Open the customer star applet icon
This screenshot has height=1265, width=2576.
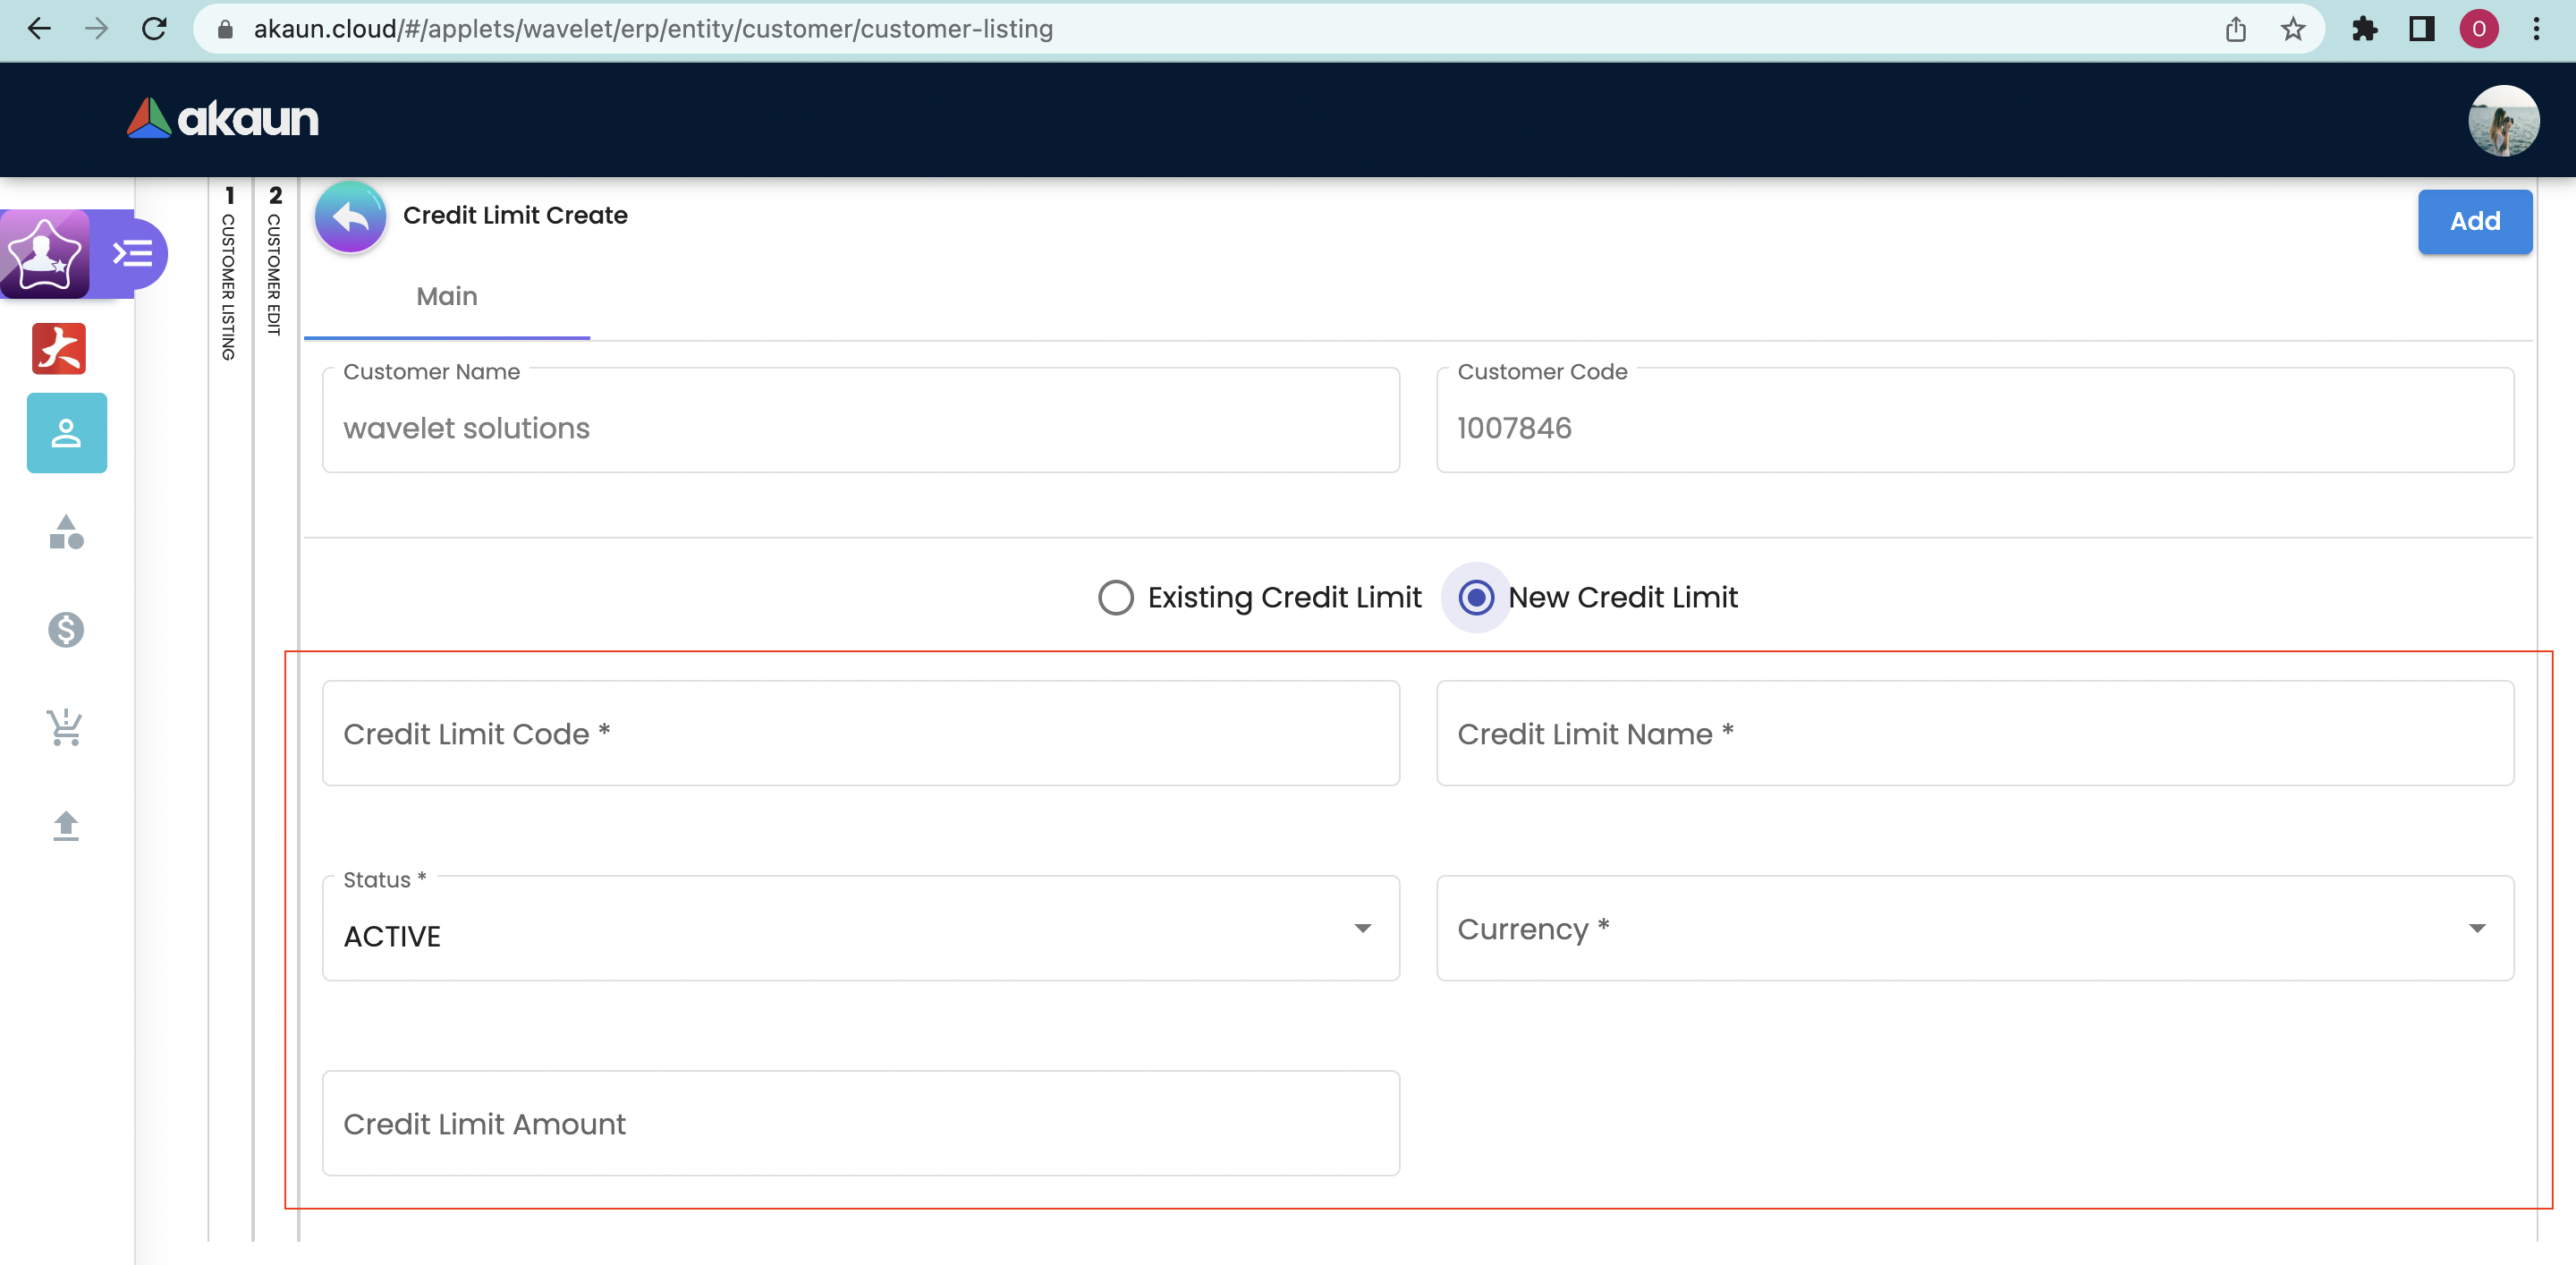(x=44, y=253)
